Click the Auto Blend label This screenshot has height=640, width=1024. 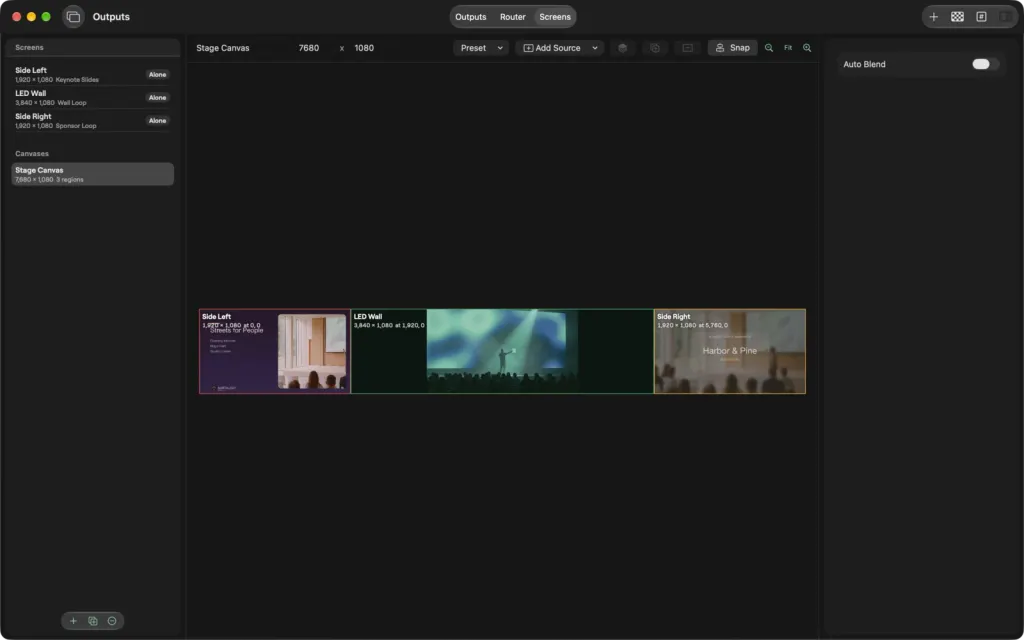864,64
